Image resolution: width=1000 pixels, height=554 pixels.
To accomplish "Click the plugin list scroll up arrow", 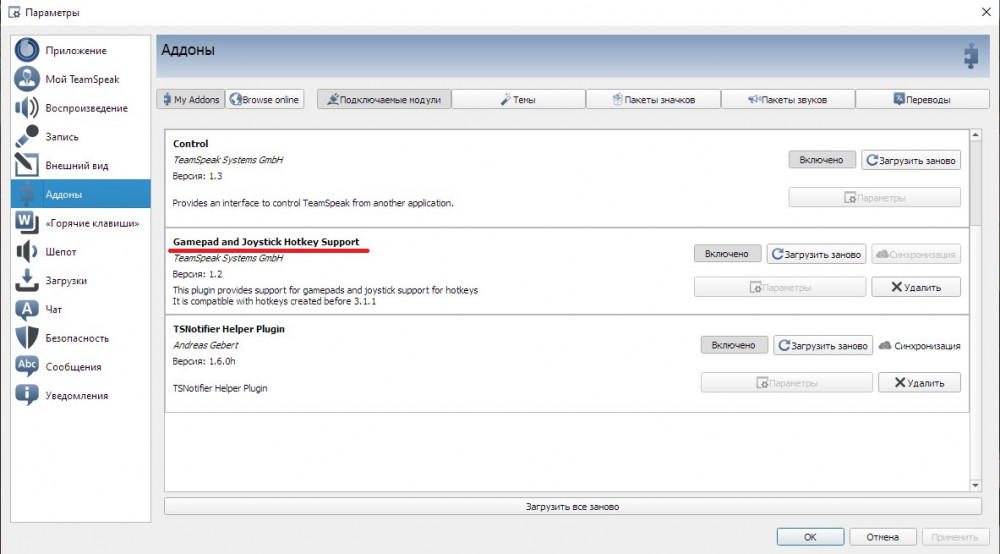I will [975, 135].
